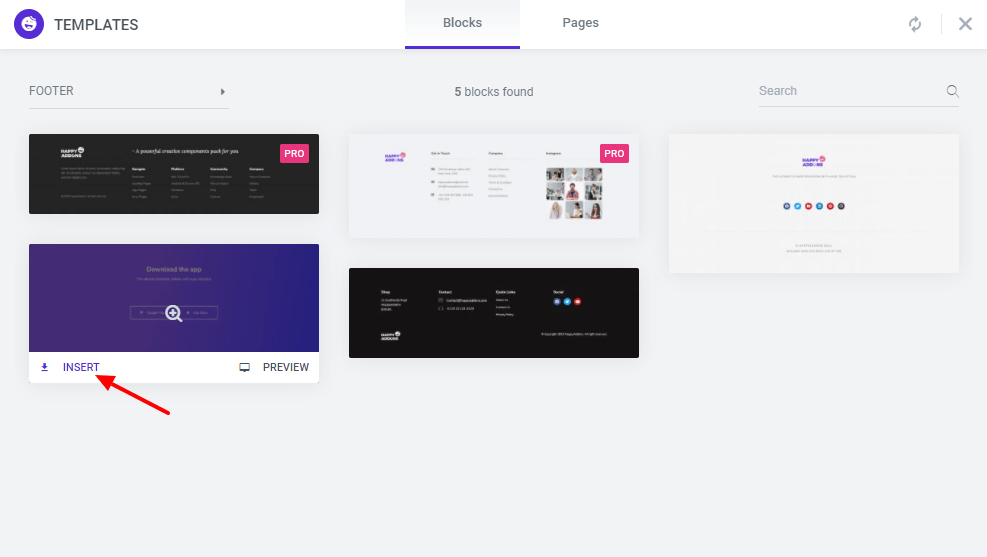
Task: Click the sync templates refresh icon
Action: click(915, 24)
